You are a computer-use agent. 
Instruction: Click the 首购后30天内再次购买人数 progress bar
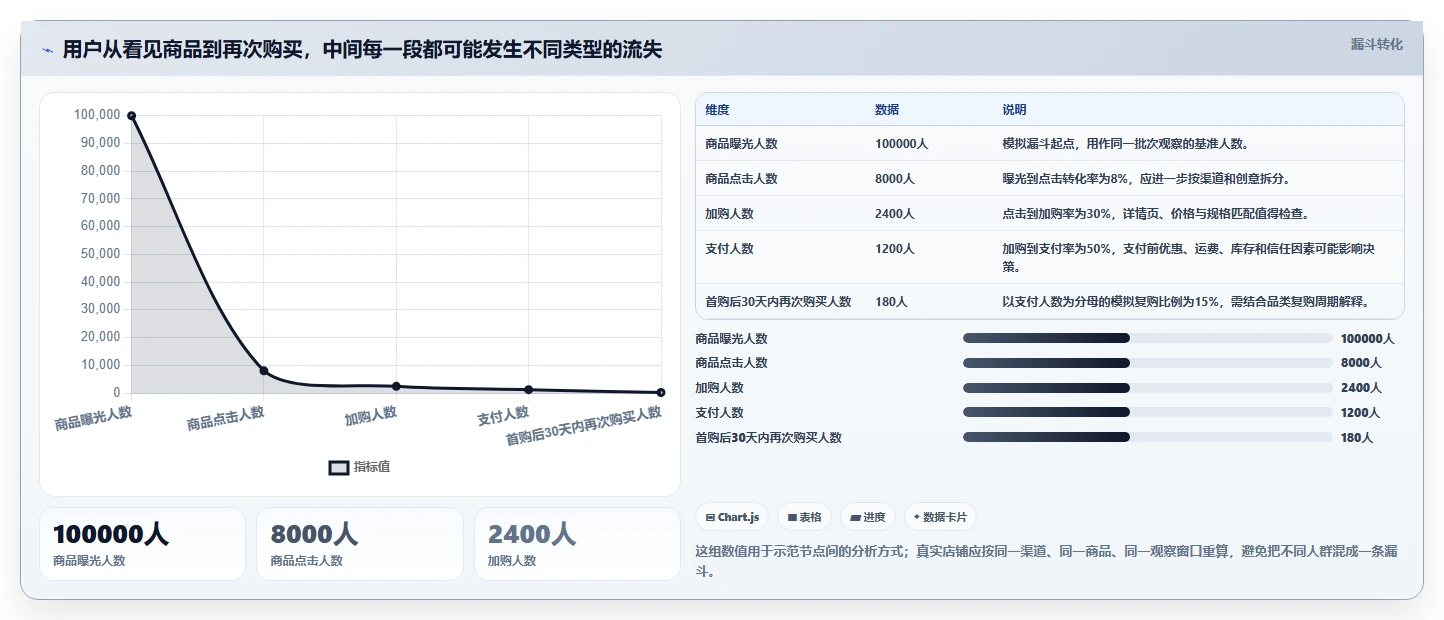point(1148,437)
